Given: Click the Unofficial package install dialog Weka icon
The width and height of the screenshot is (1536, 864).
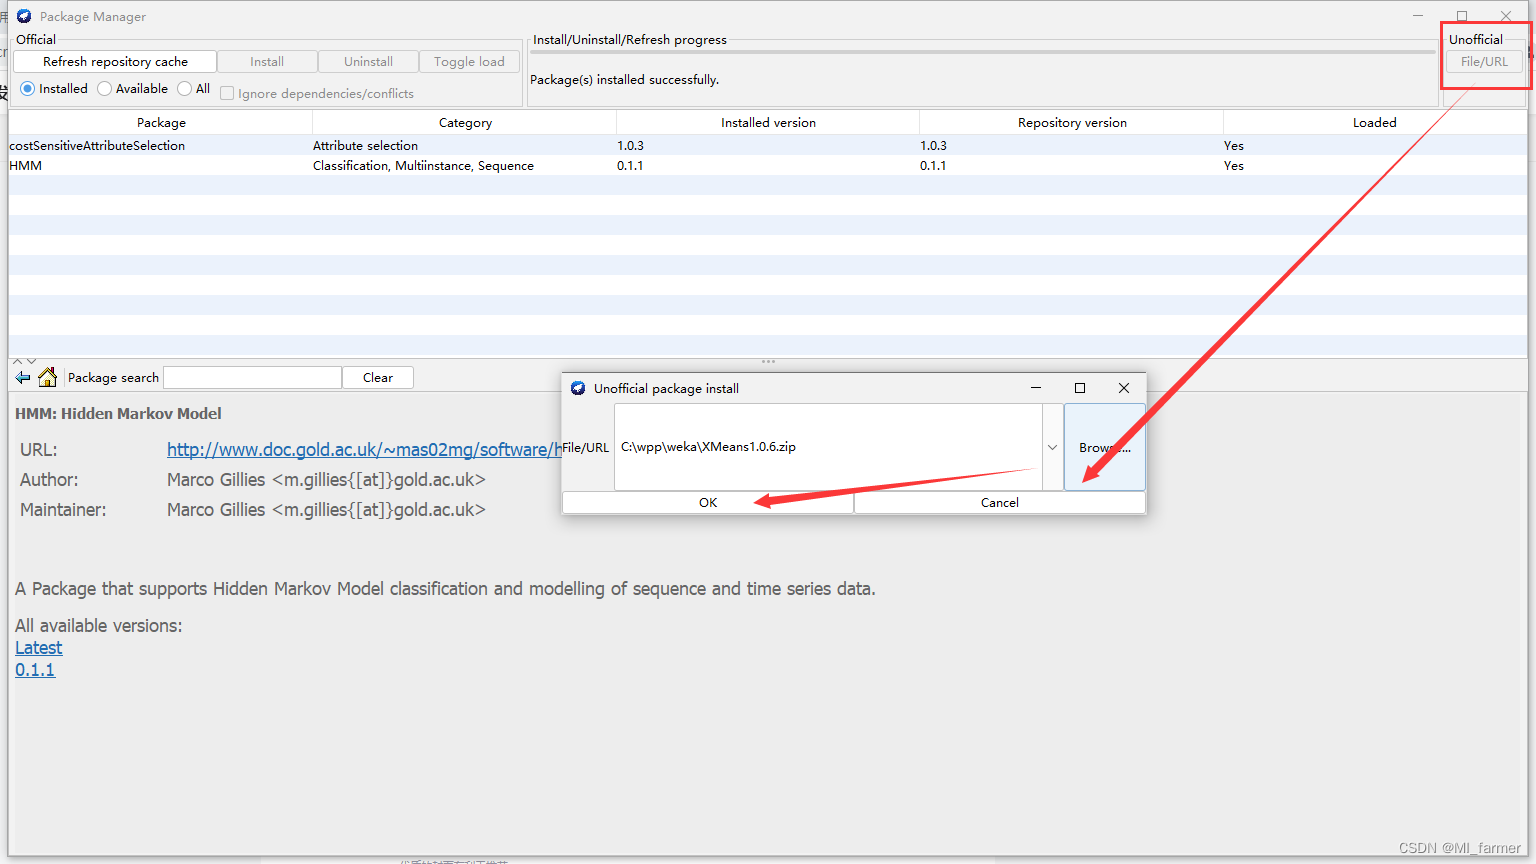Looking at the screenshot, I should click(578, 388).
